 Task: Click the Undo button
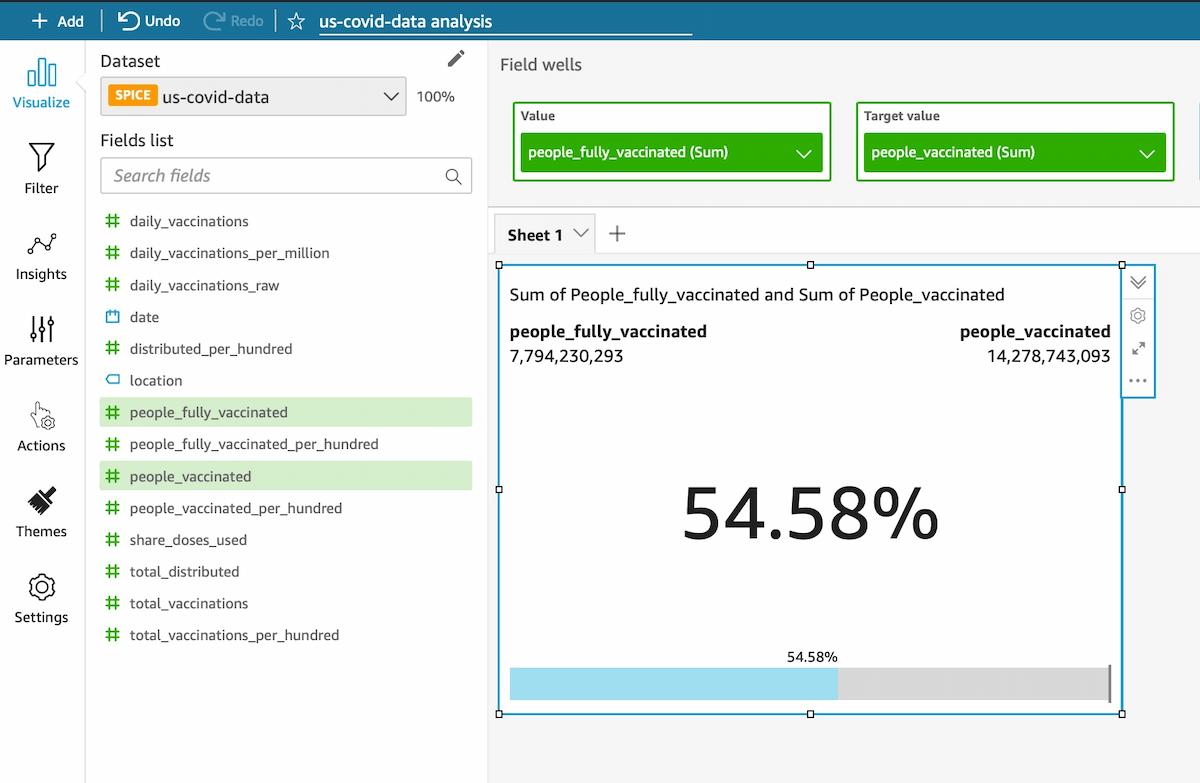149,21
